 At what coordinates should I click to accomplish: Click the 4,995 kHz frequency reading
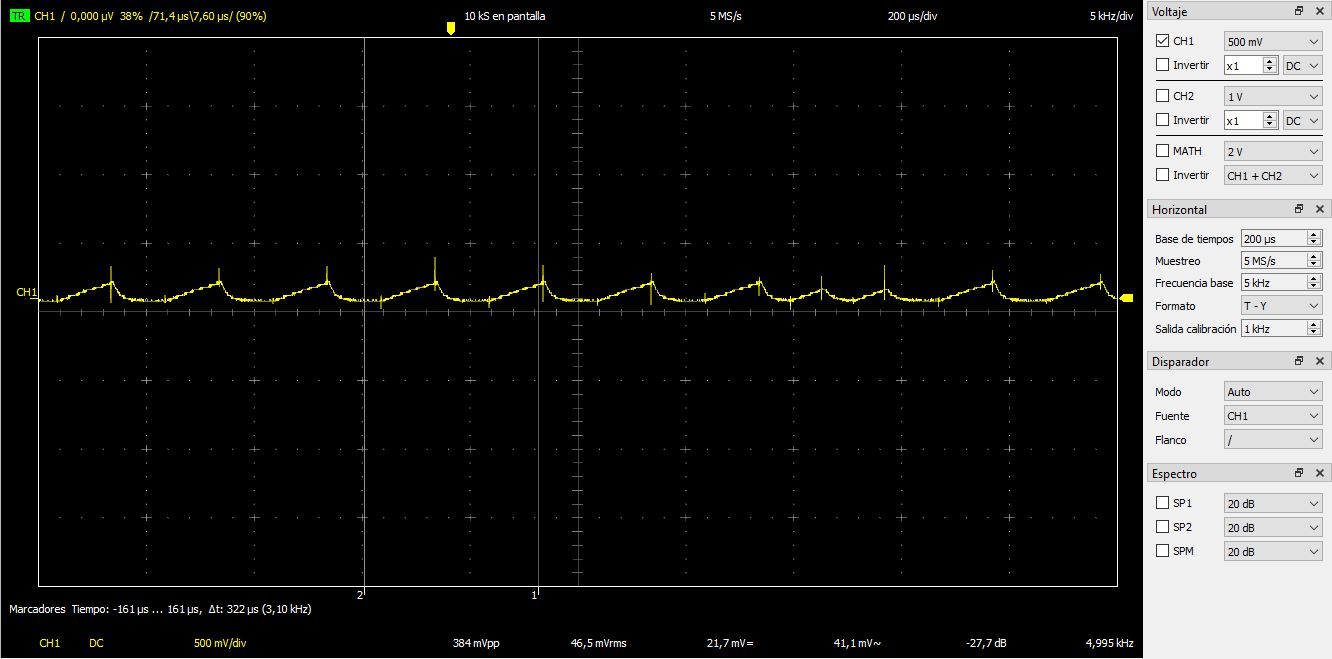point(1109,643)
